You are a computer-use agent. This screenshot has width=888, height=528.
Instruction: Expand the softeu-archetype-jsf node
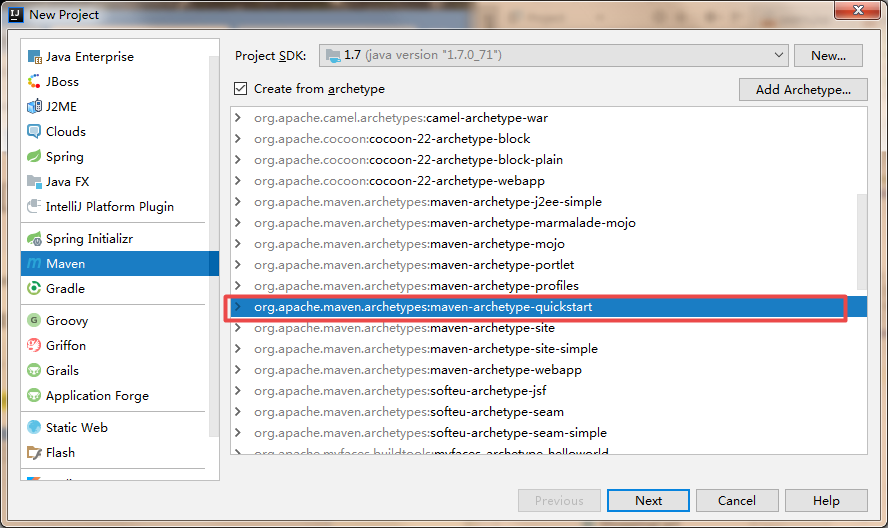click(238, 390)
